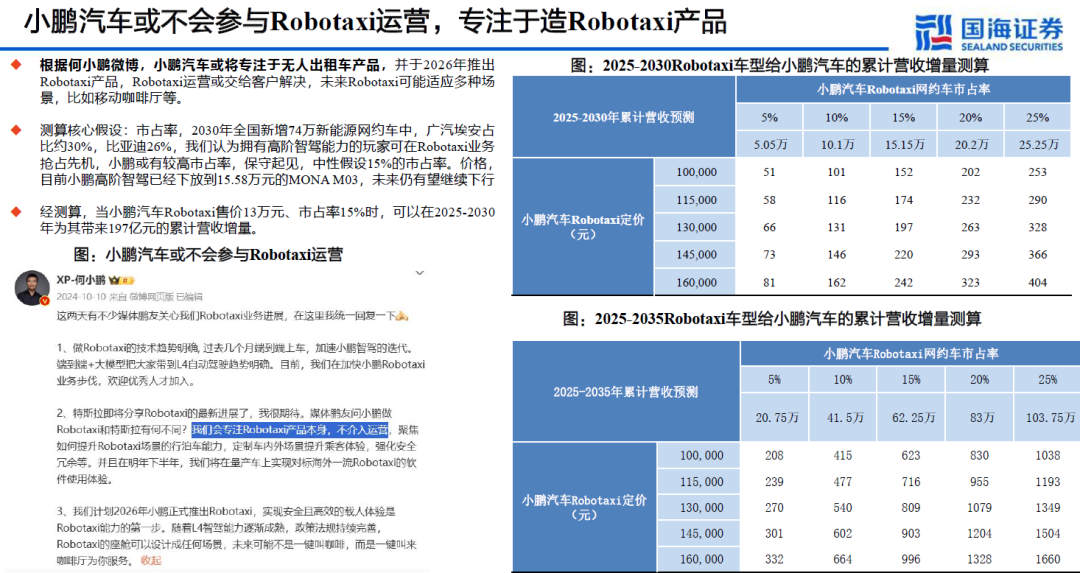Select the cell with value 197
The width and height of the screenshot is (1080, 573).
pyautogui.click(x=904, y=227)
